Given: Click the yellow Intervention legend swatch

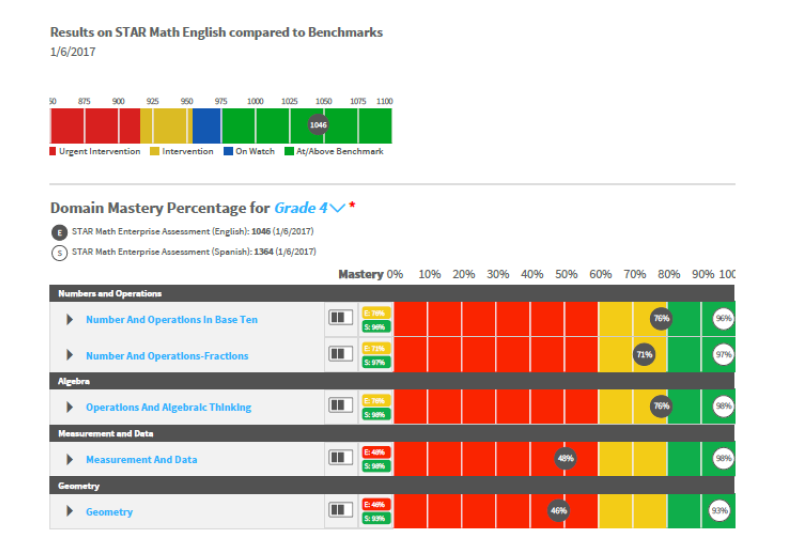Looking at the screenshot, I should point(155,151).
